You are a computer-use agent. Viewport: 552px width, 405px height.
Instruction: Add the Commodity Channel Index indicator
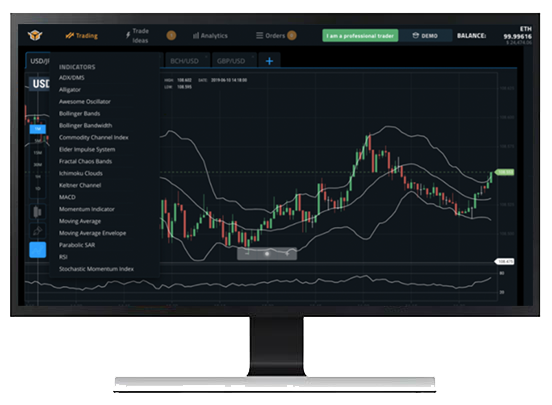94,137
